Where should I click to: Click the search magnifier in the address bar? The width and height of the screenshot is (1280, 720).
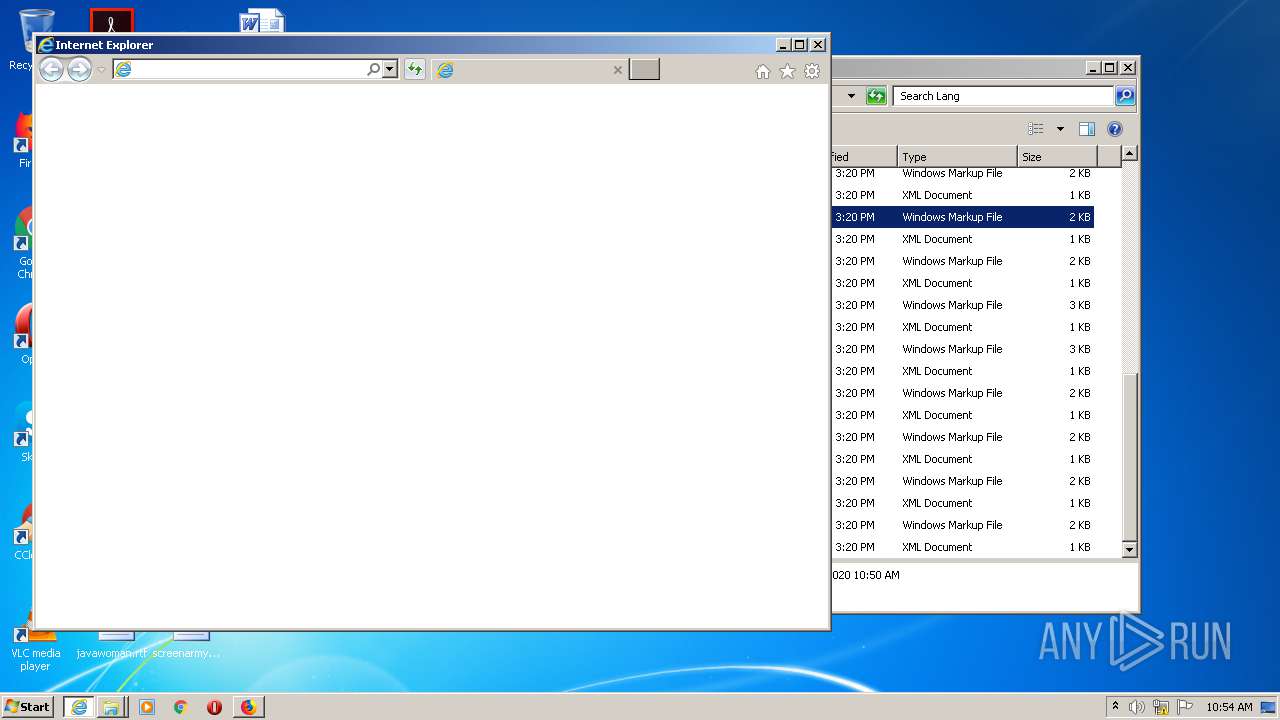coord(374,69)
